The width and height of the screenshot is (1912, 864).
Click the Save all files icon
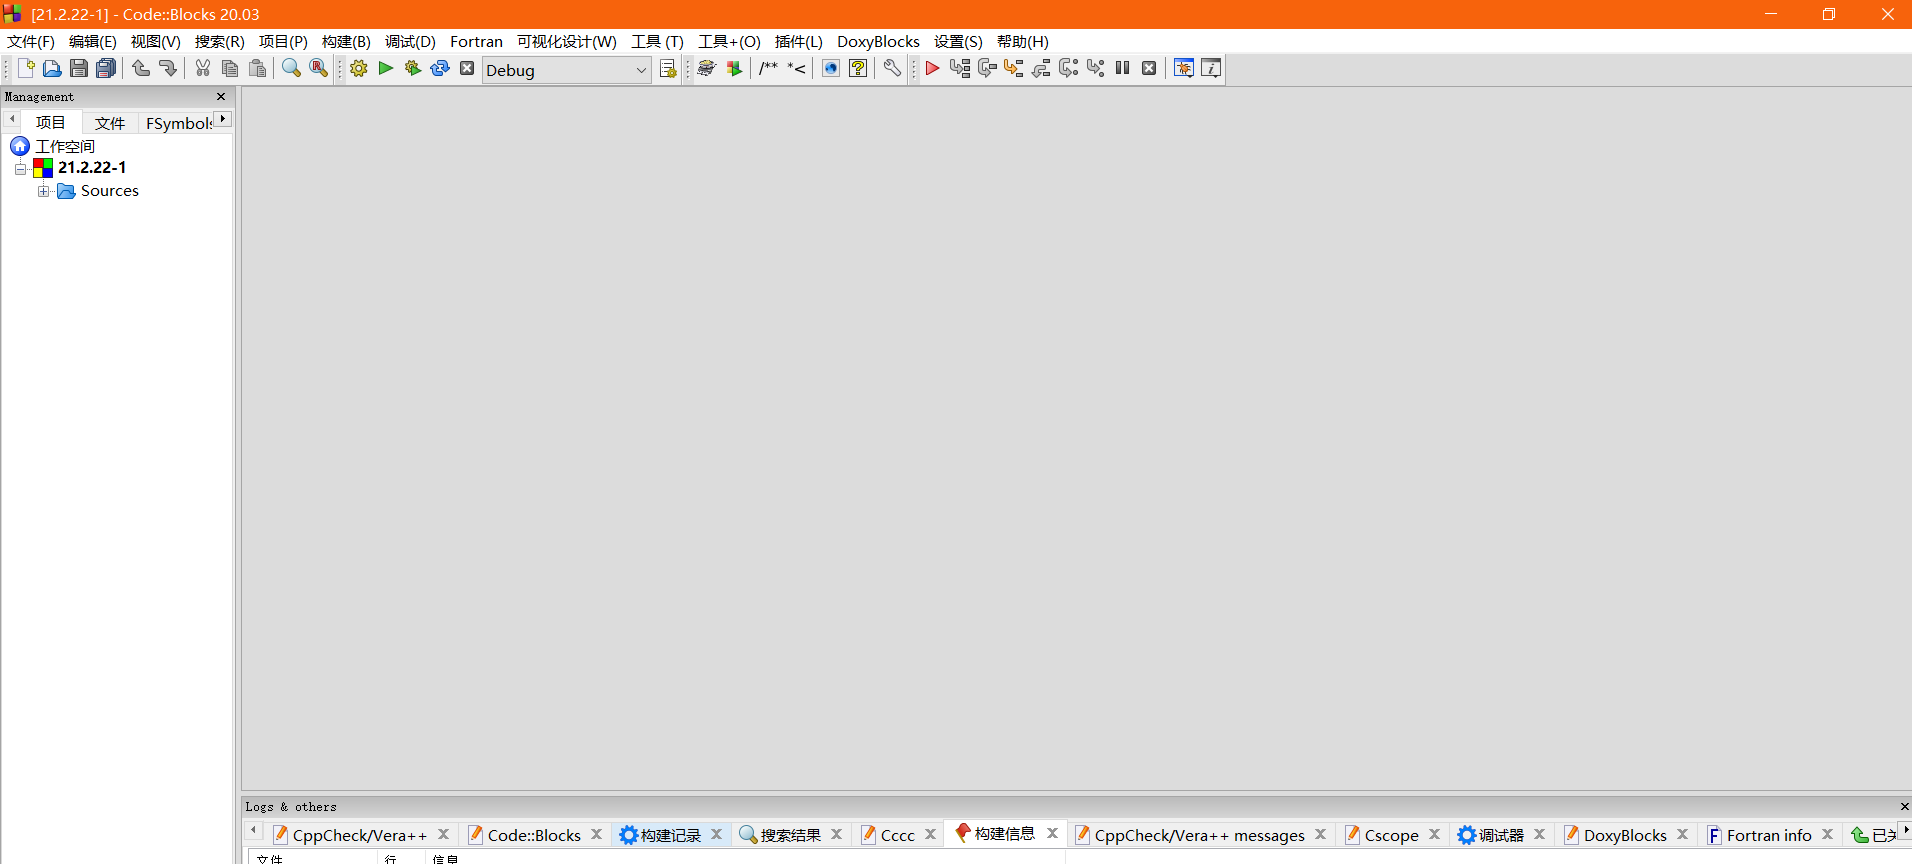105,68
